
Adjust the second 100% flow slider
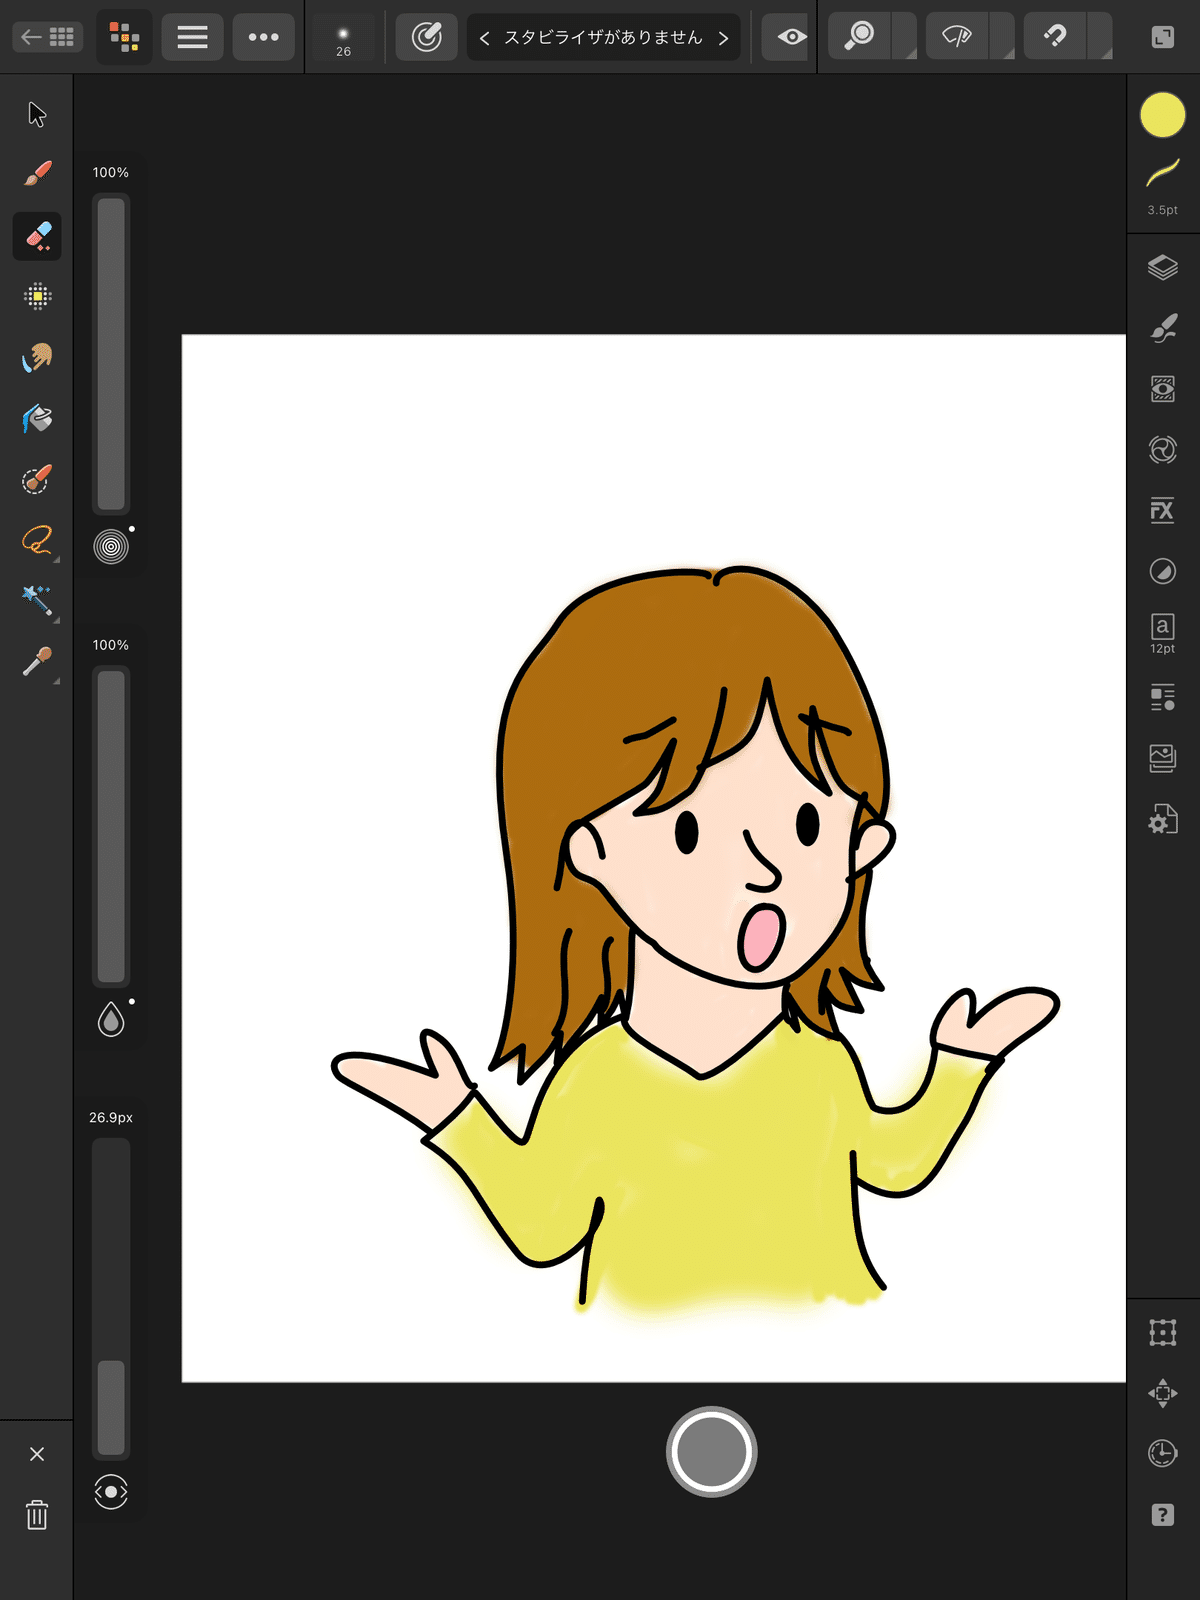[x=111, y=826]
